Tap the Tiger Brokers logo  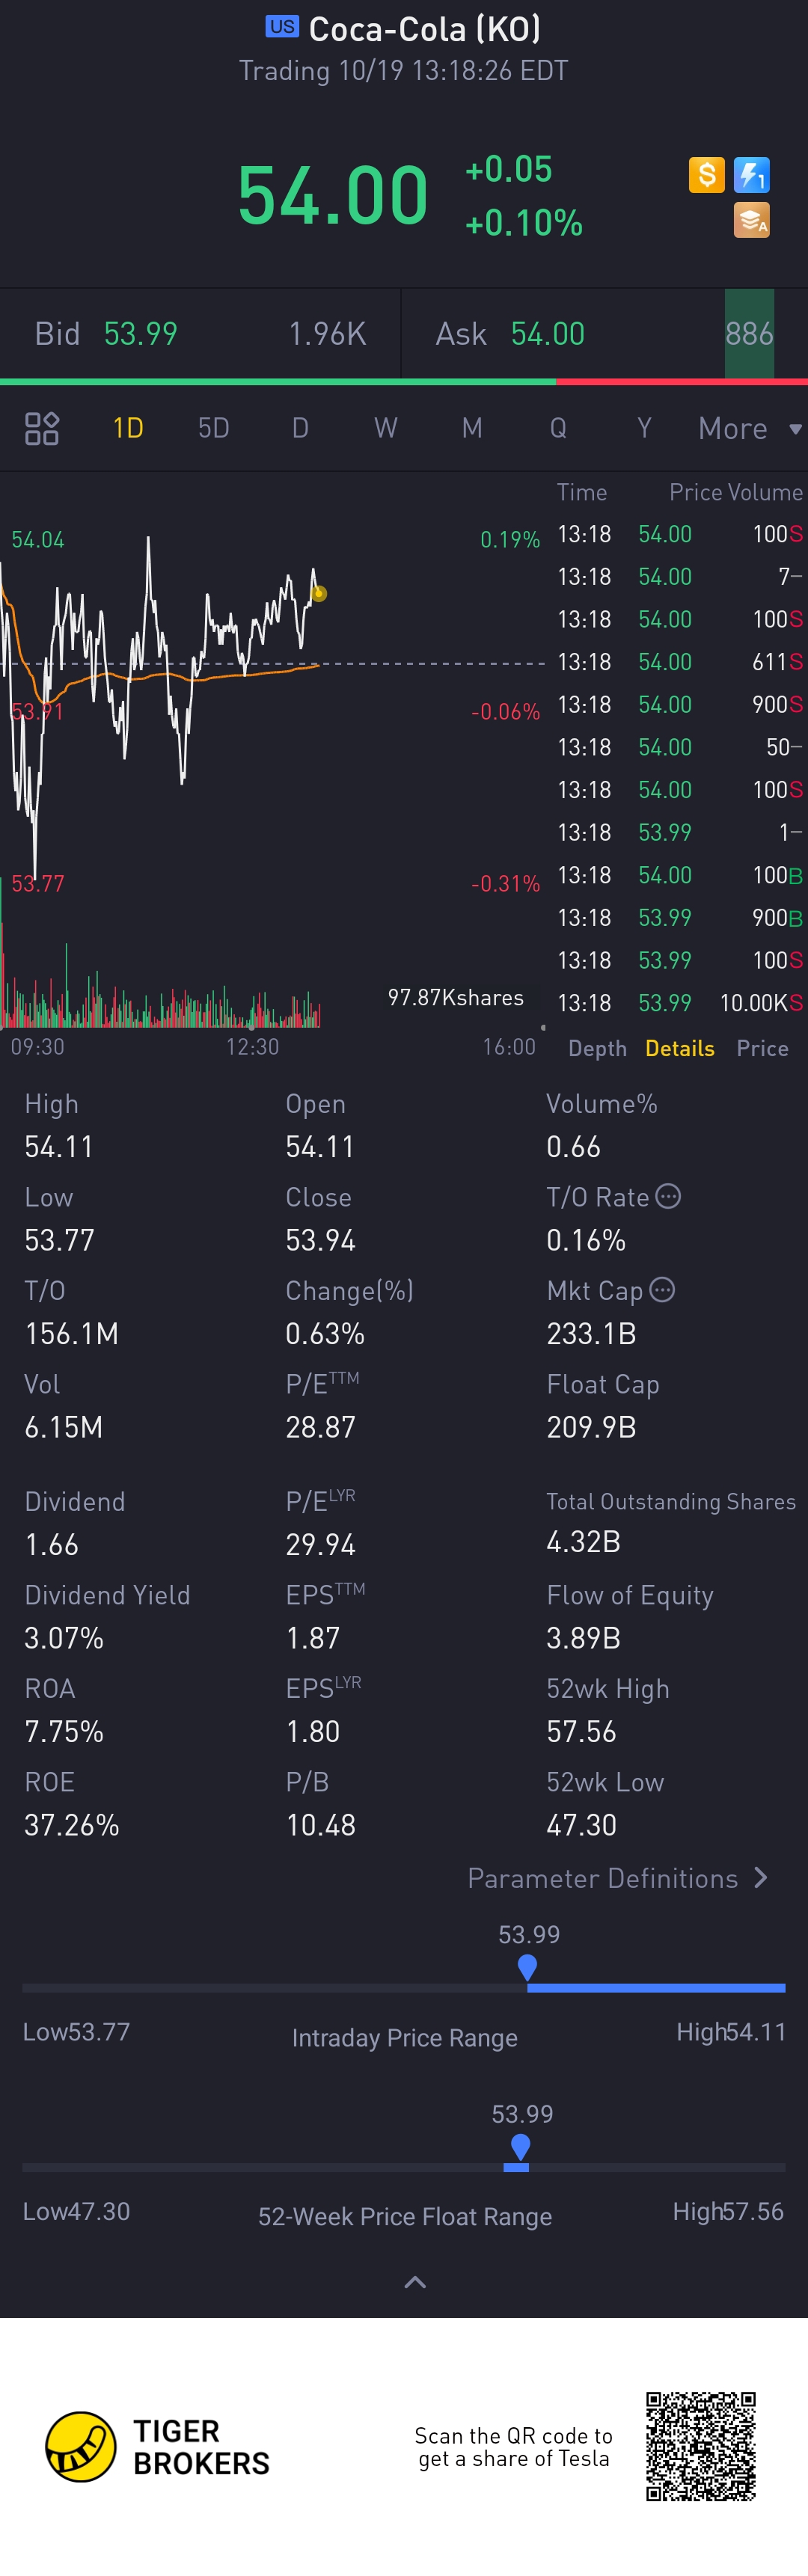pos(158,2446)
